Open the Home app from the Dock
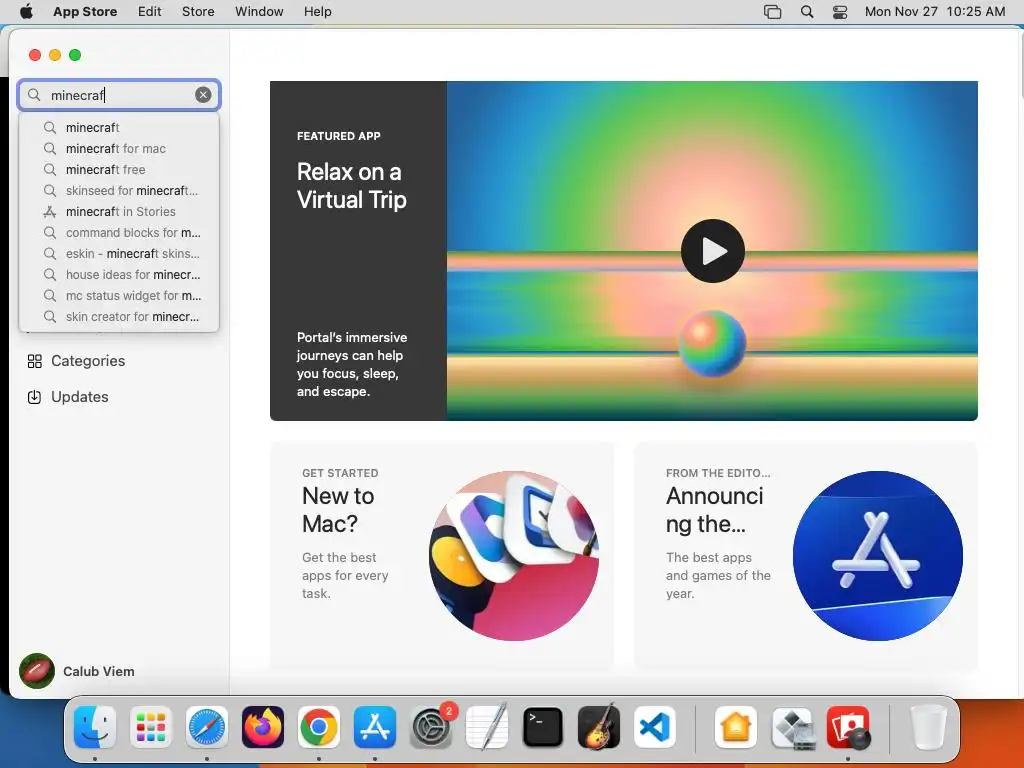This screenshot has height=768, width=1024. click(735, 727)
